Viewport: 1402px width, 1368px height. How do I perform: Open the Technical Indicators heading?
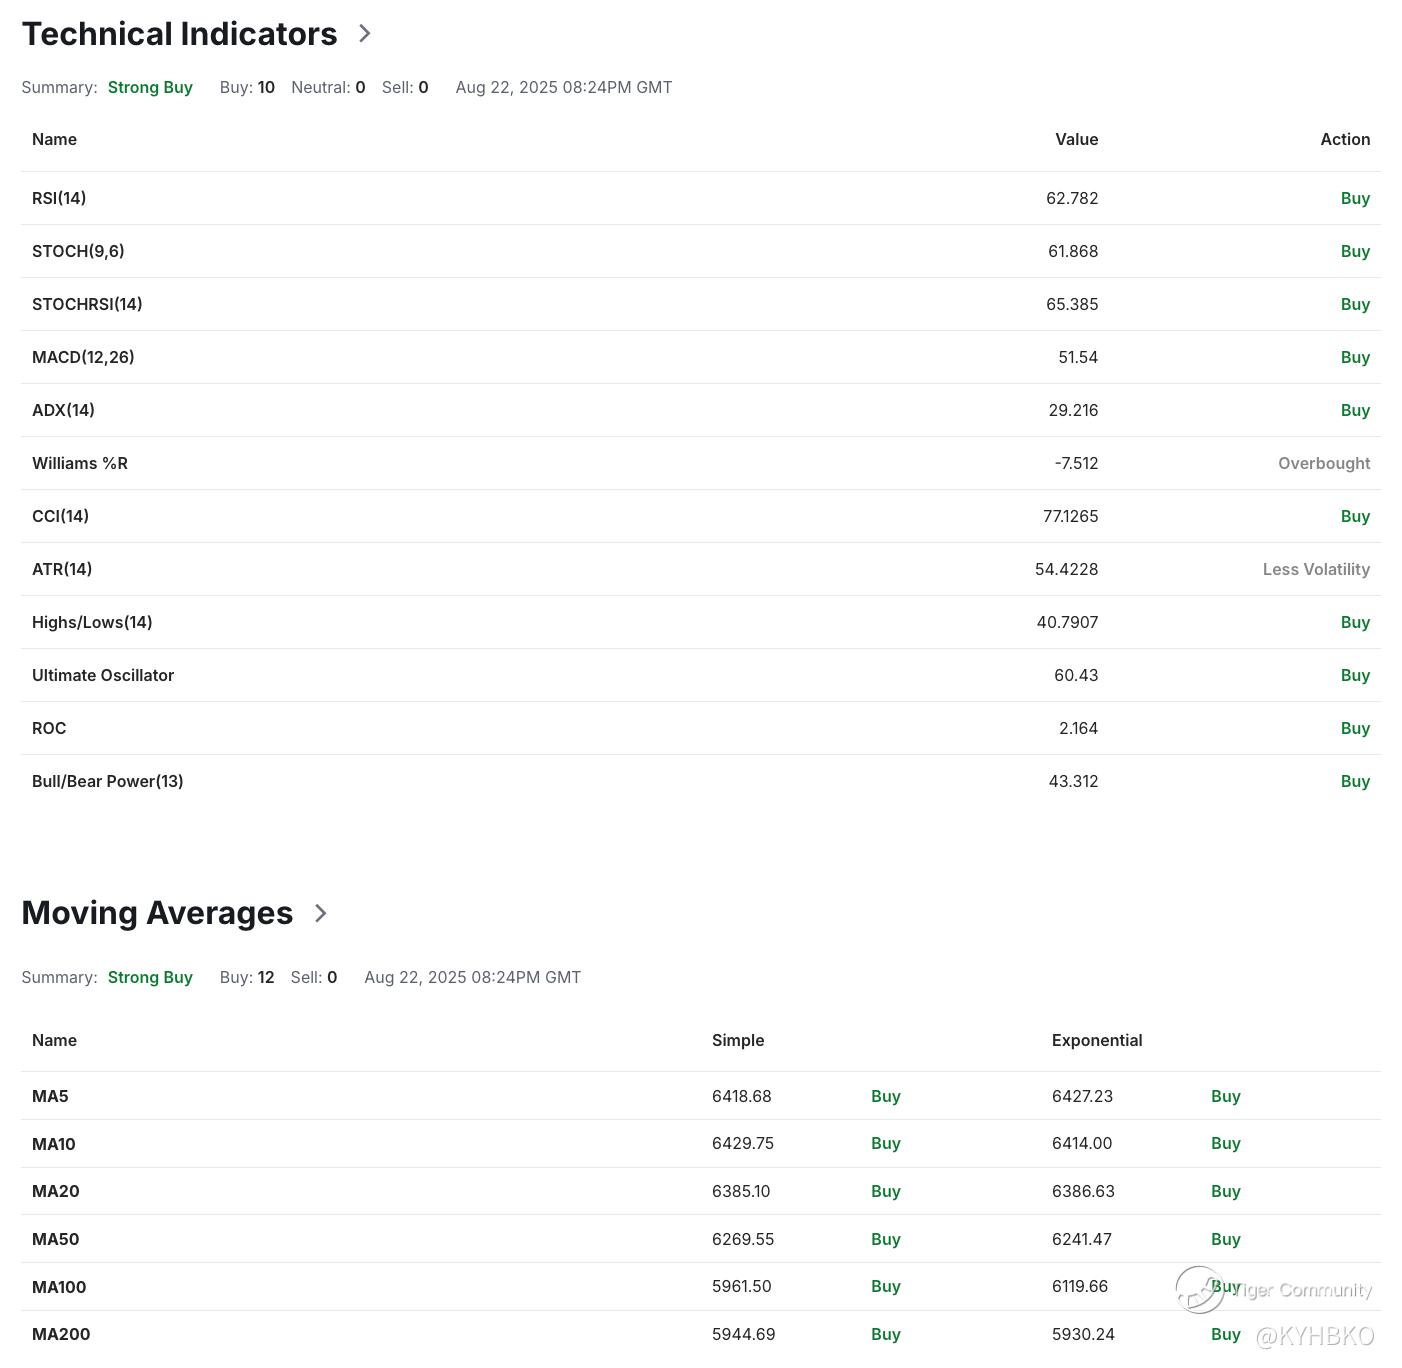click(180, 34)
